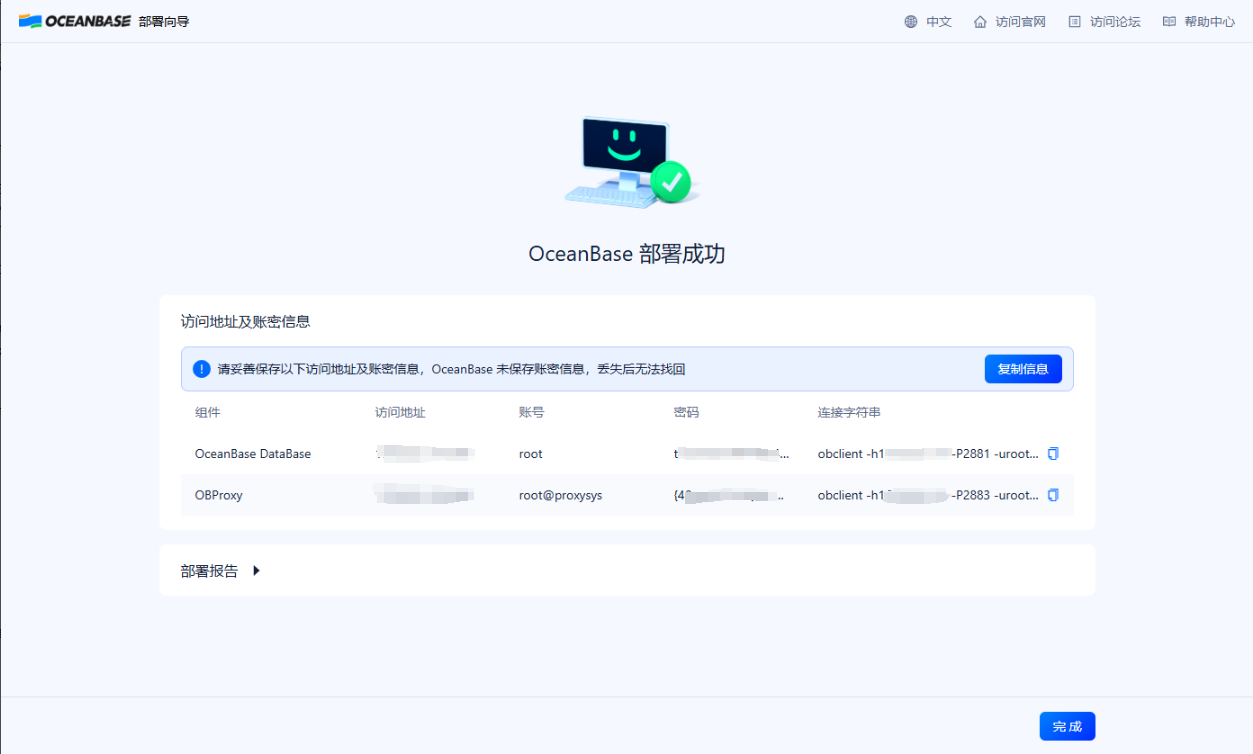Click the green checkmark on the success illustration
1253x754 pixels.
(672, 182)
